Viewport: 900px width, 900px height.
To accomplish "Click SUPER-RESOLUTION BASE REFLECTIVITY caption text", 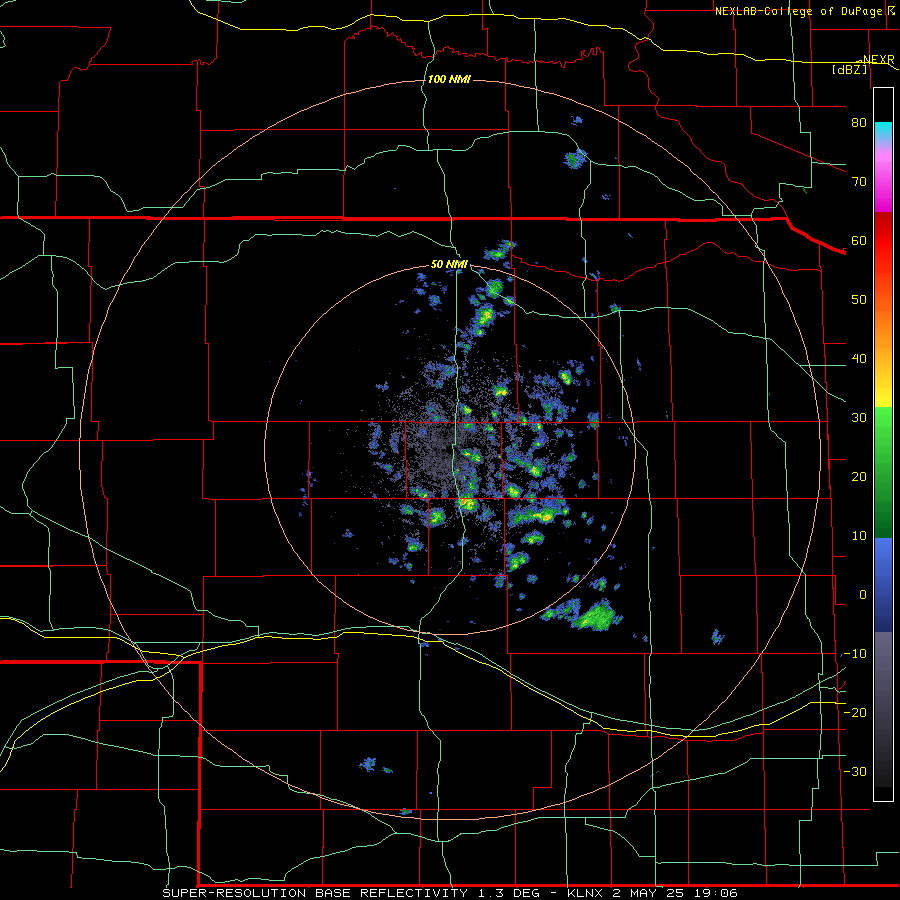I will tap(315, 893).
